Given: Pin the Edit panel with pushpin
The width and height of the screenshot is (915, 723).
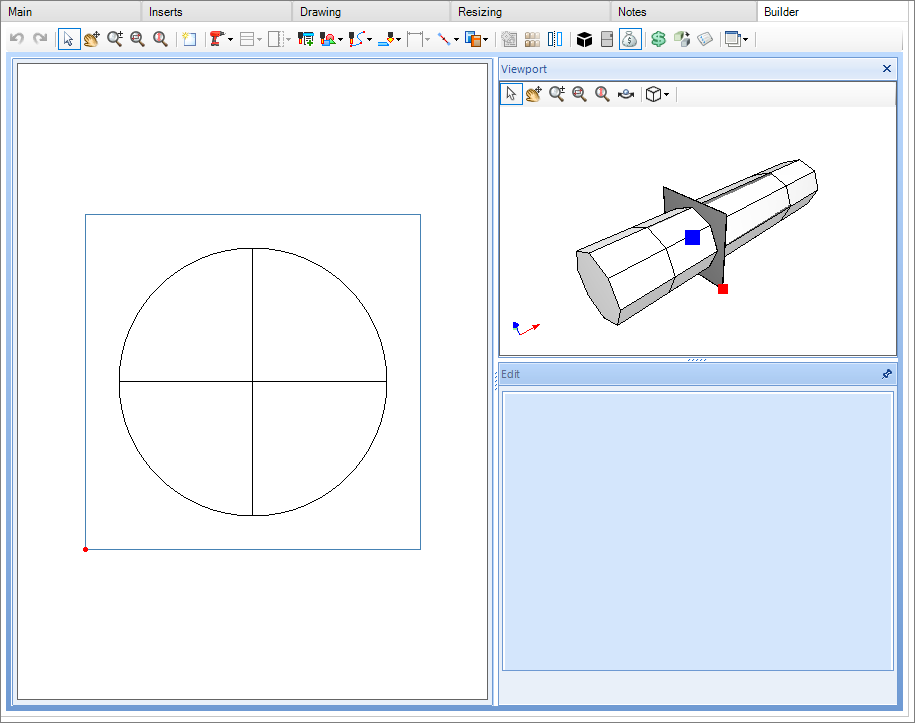Looking at the screenshot, I should (886, 374).
